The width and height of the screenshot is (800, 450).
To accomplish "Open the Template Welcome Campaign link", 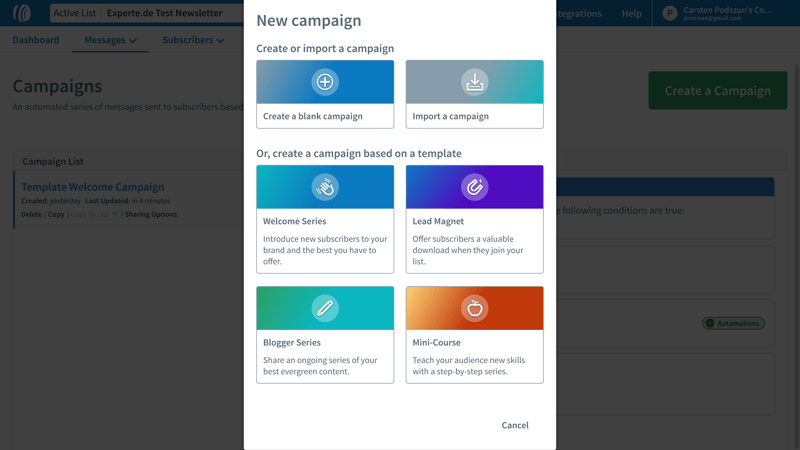I will pyautogui.click(x=93, y=187).
